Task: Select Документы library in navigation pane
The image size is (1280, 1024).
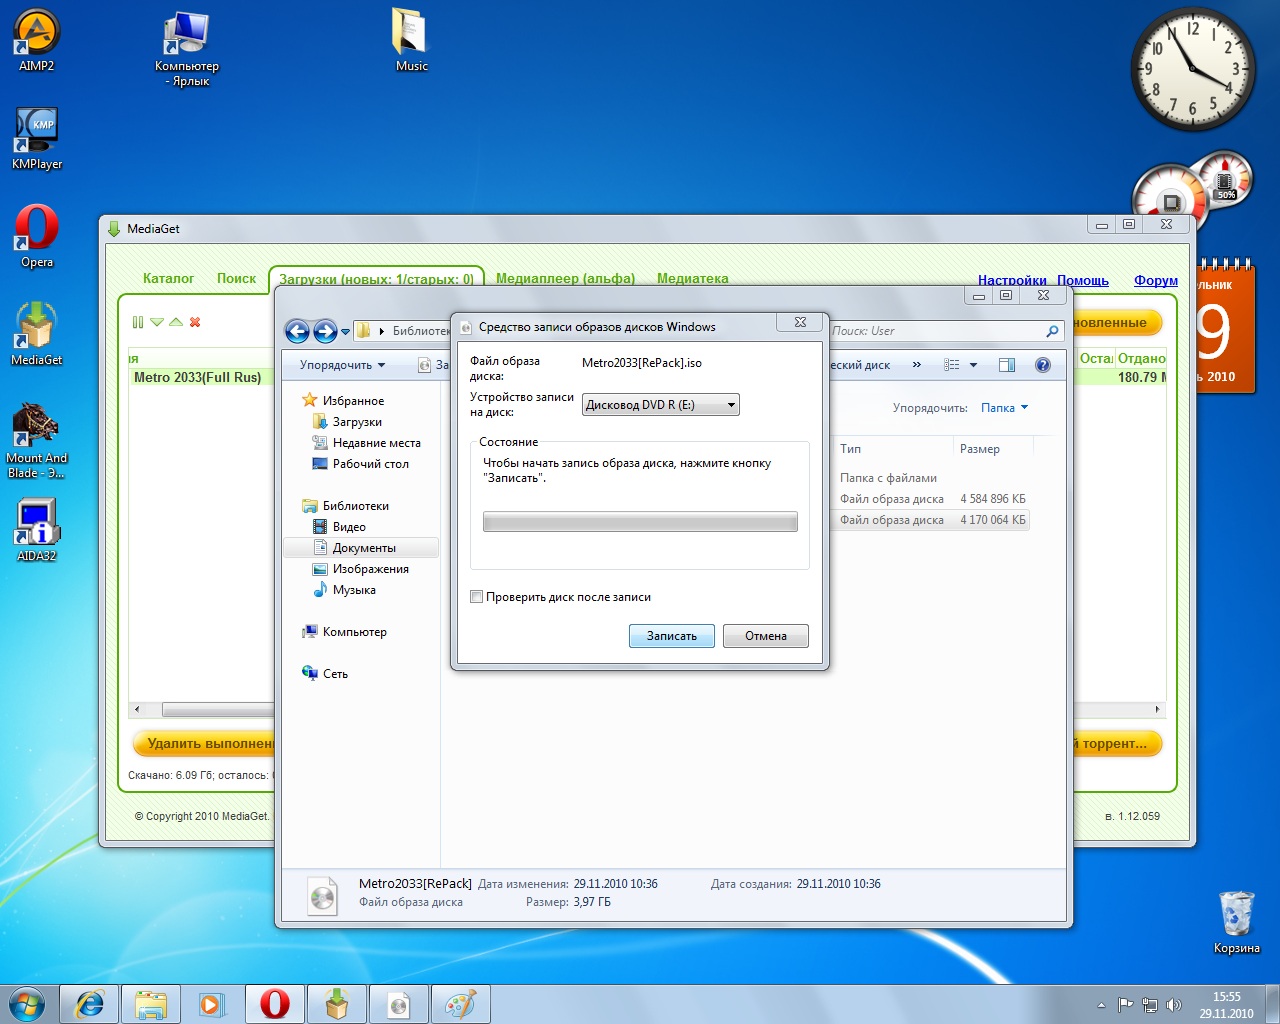Action: click(x=361, y=548)
